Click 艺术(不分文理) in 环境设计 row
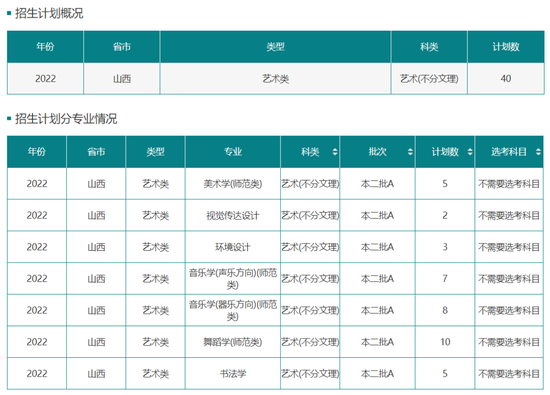This screenshot has width=550, height=395. pos(310,247)
